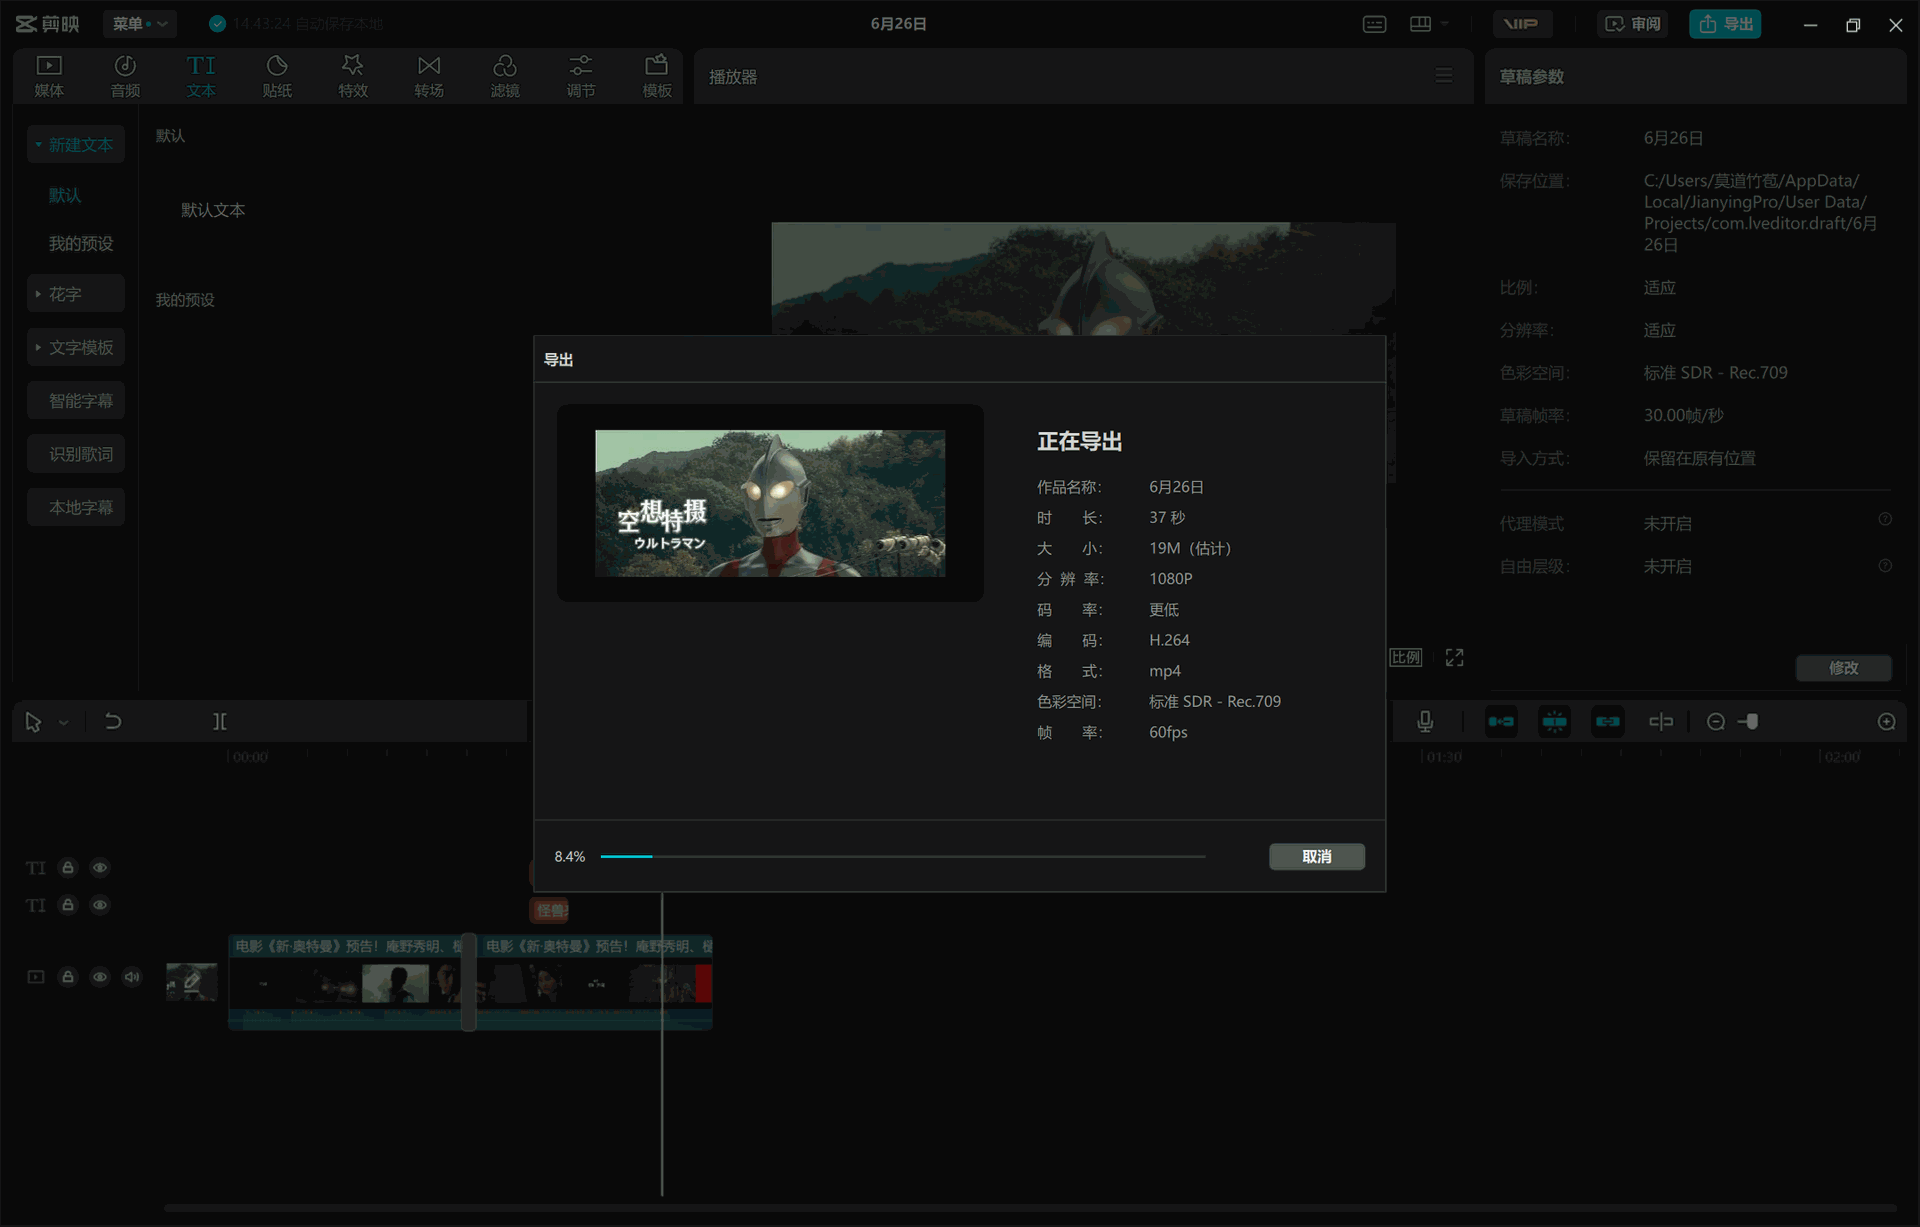Click the microphone record icon

1425,722
